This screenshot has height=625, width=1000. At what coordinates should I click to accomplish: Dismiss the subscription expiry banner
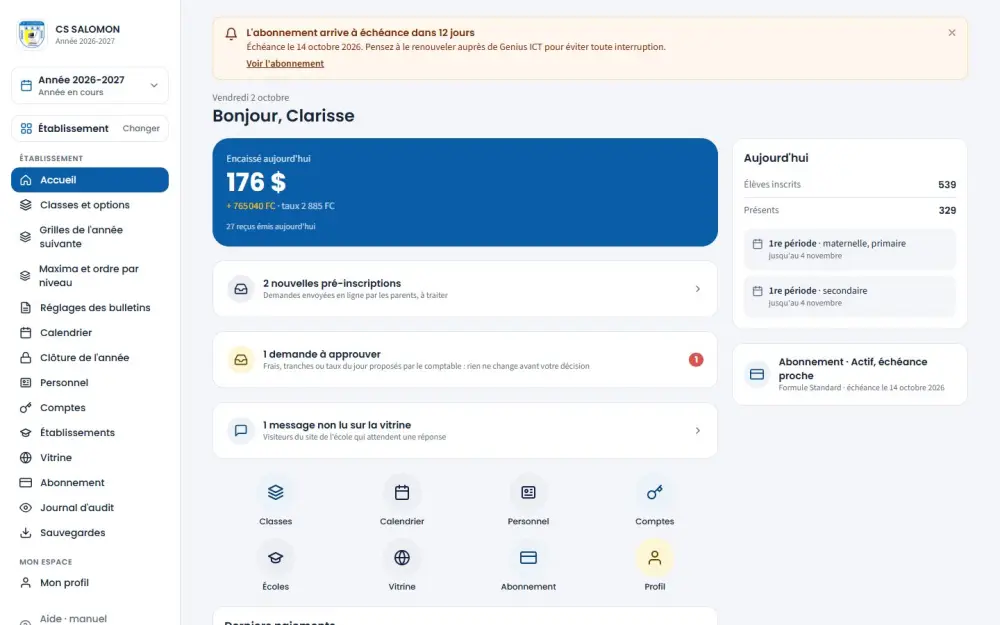point(952,33)
